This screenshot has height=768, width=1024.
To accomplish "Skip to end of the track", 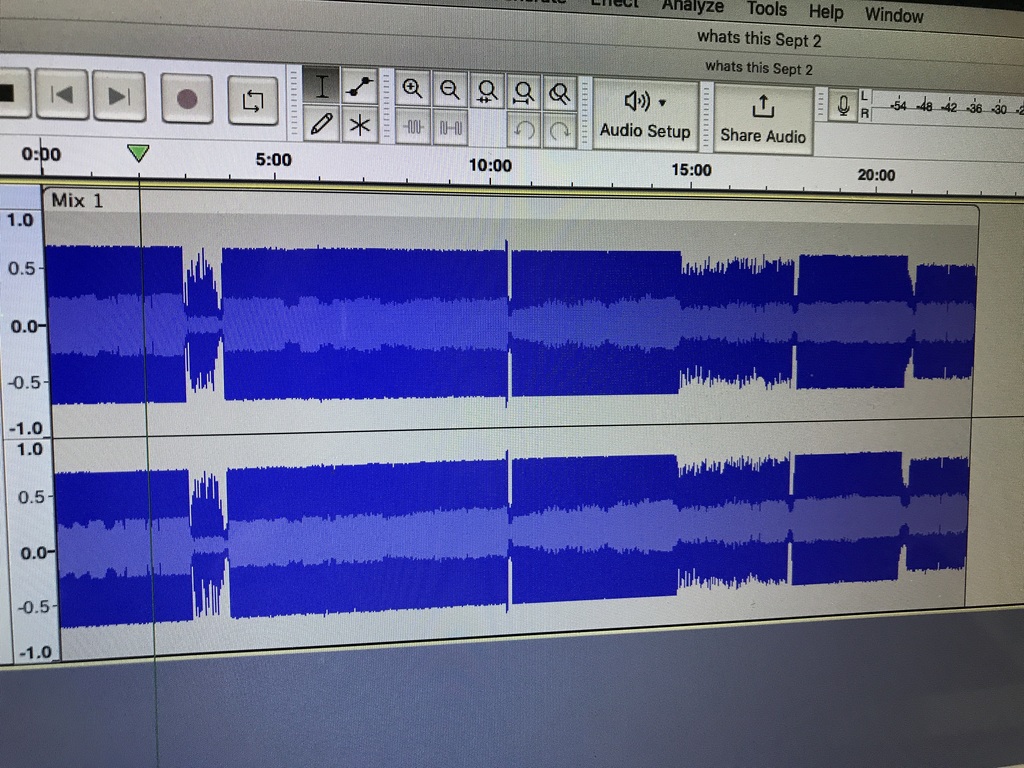I will pos(119,97).
